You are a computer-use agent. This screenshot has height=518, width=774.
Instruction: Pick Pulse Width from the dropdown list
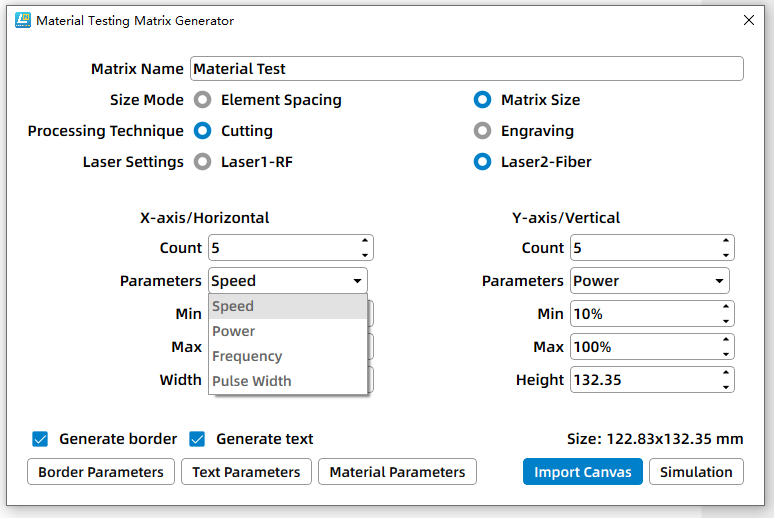252,381
